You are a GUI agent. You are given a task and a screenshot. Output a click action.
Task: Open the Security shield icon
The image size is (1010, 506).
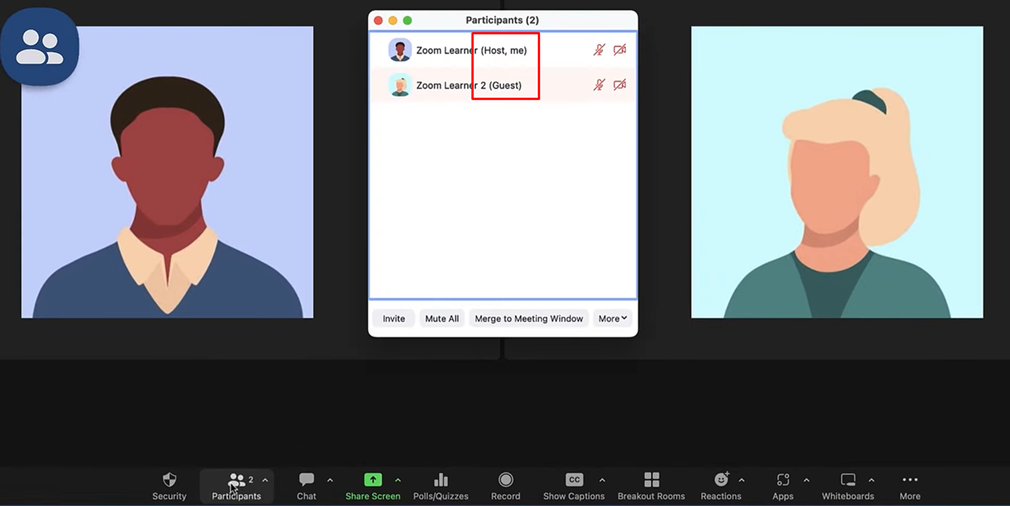click(x=169, y=481)
